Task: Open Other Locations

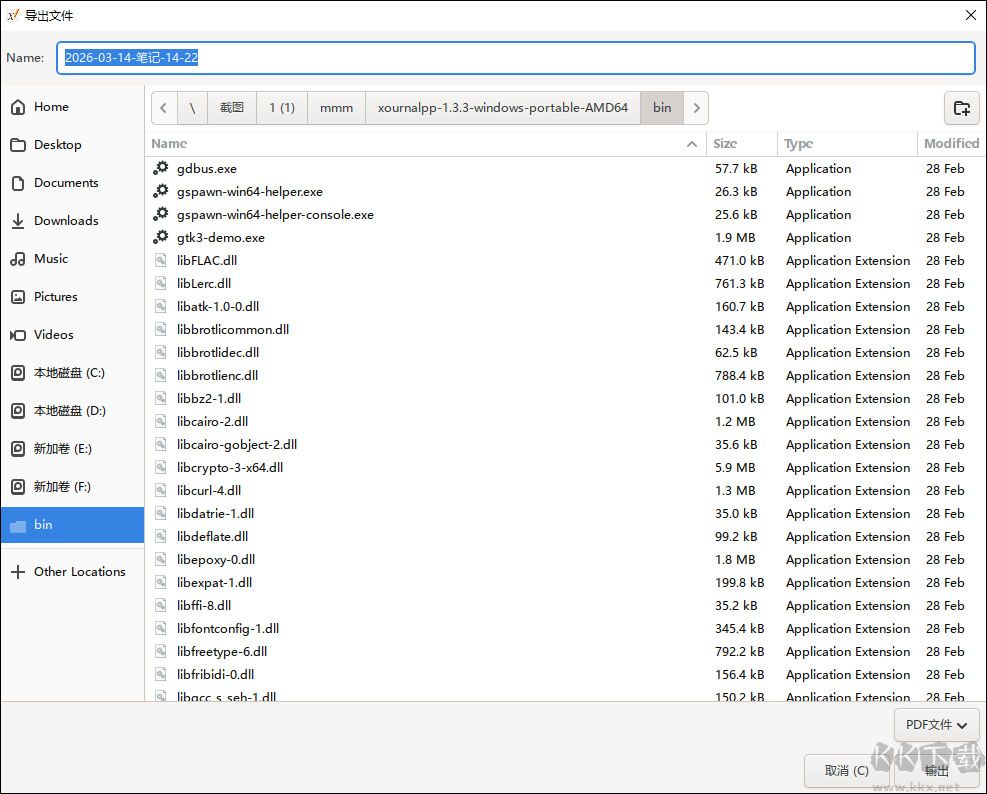Action: (72, 572)
